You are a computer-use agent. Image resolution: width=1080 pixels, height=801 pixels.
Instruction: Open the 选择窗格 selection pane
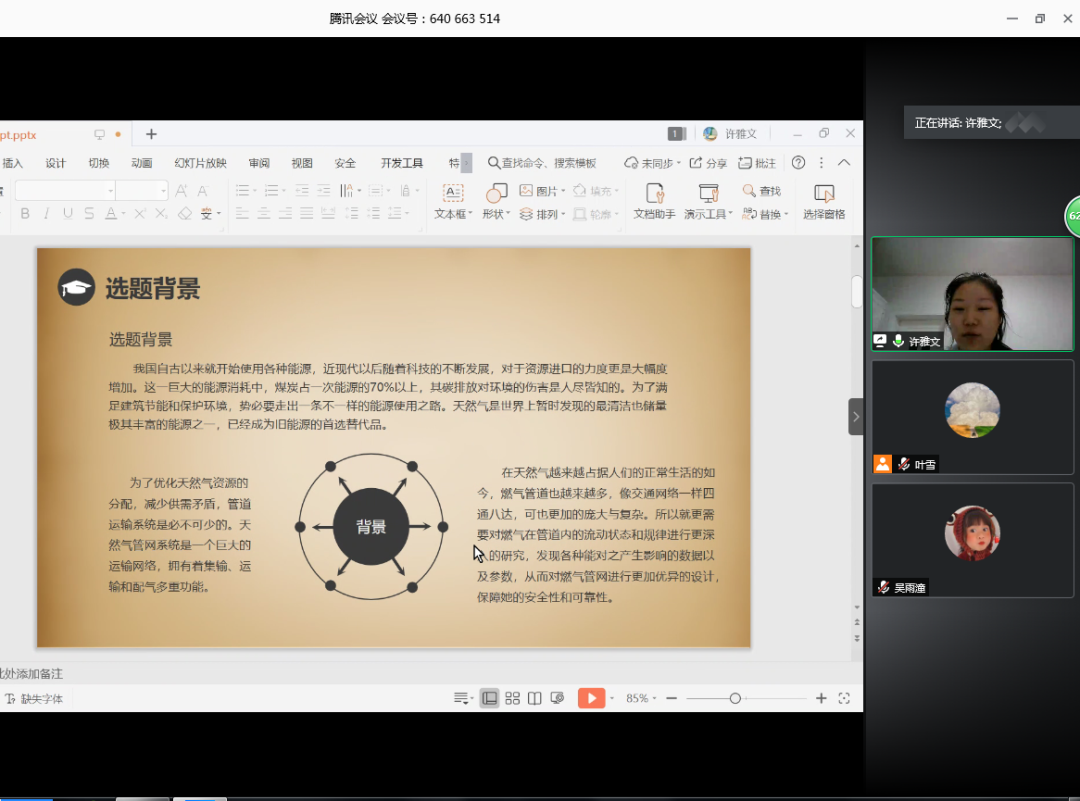824,194
